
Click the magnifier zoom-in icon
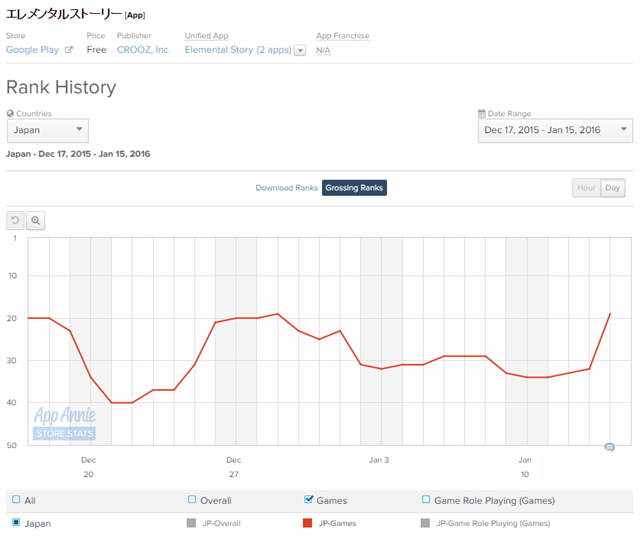click(36, 221)
